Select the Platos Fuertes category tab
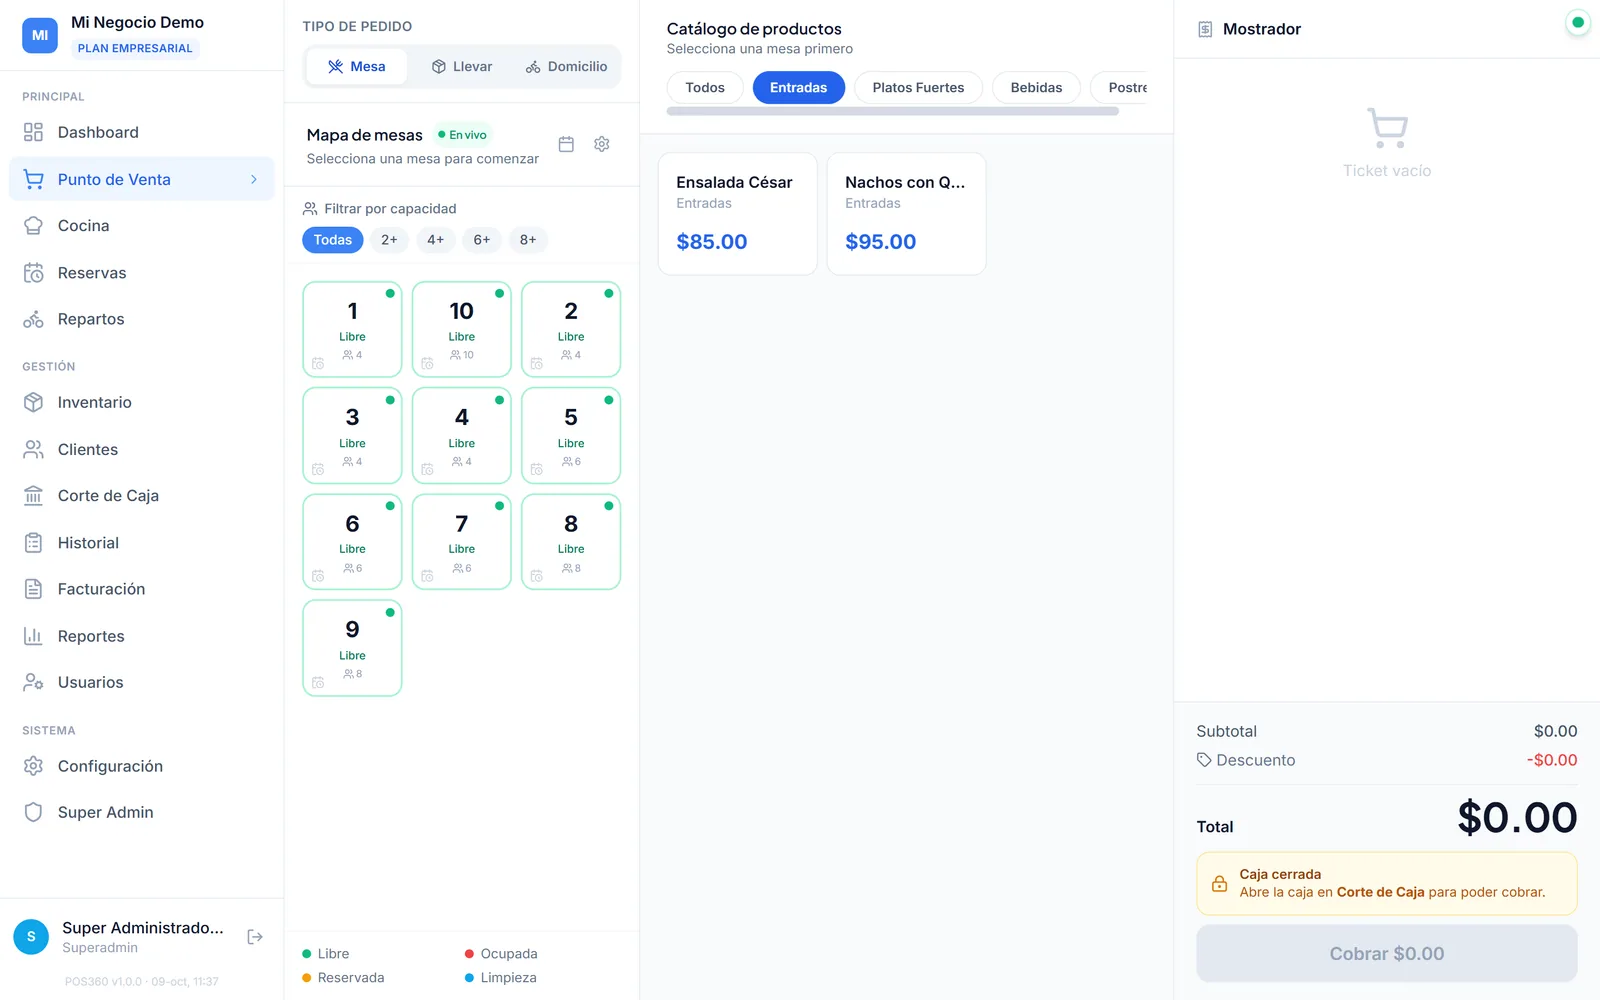Image resolution: width=1600 pixels, height=1000 pixels. click(918, 88)
